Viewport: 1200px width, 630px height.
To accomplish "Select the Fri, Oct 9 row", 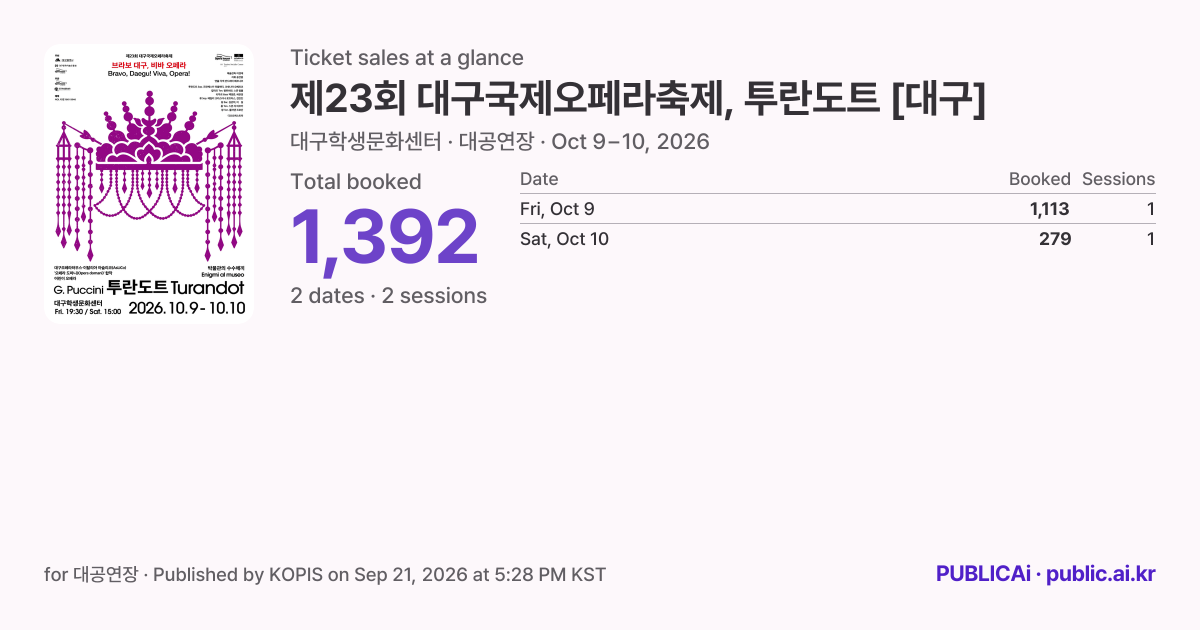I will pos(837,209).
